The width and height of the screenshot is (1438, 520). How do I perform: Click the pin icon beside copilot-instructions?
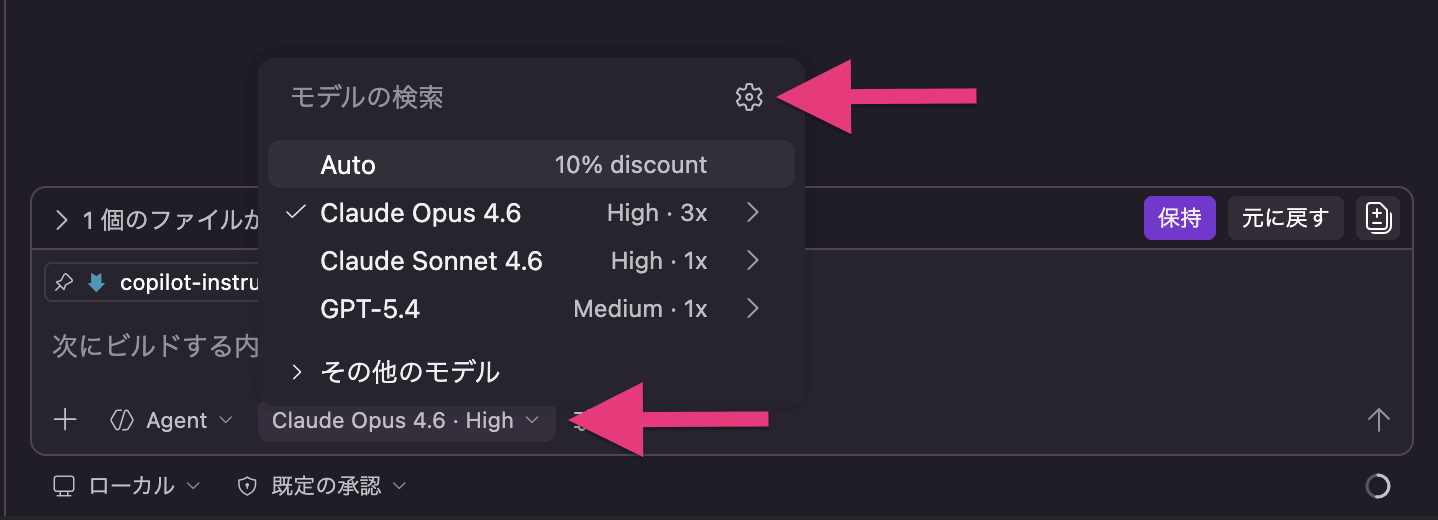point(64,283)
